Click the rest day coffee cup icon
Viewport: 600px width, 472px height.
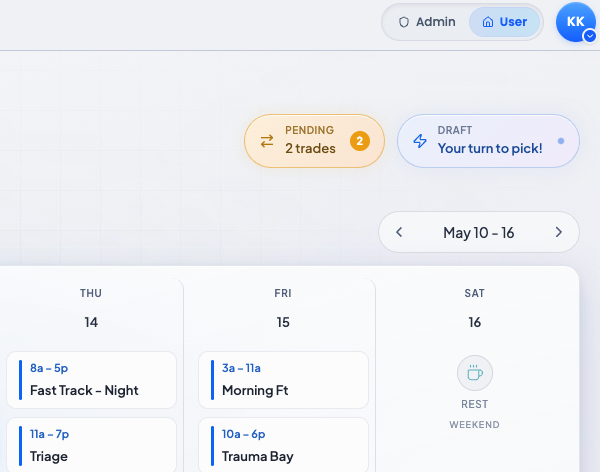click(x=474, y=373)
